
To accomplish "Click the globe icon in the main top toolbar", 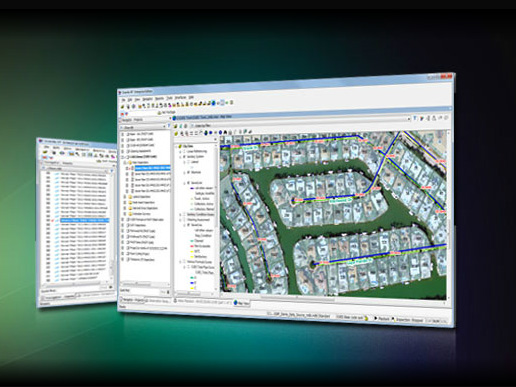I will (x=214, y=103).
